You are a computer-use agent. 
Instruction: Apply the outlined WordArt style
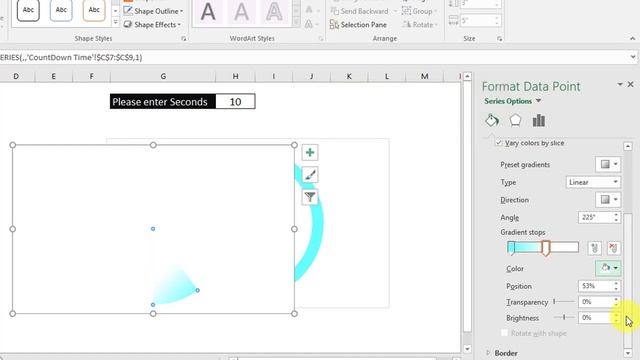pos(274,12)
